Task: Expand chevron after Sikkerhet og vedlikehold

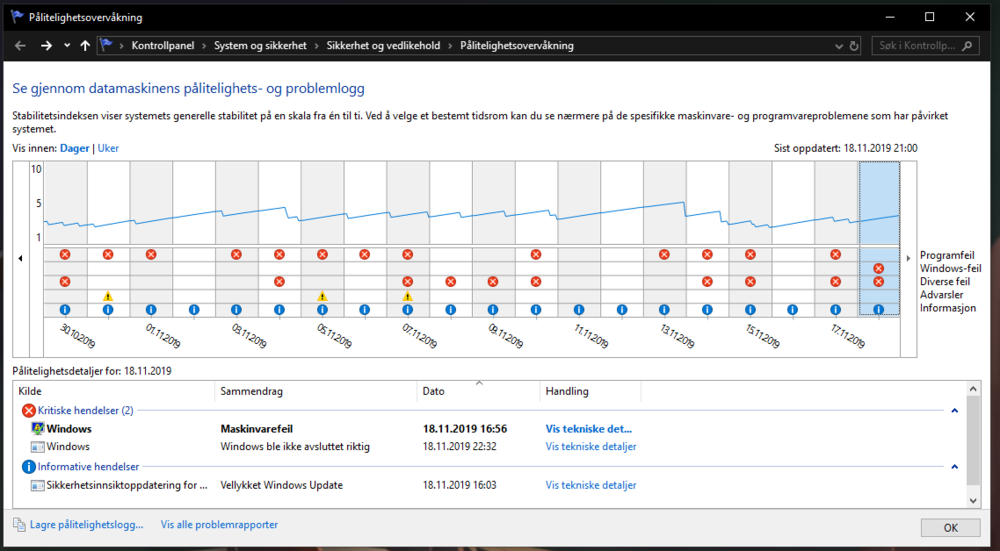Action: (451, 46)
